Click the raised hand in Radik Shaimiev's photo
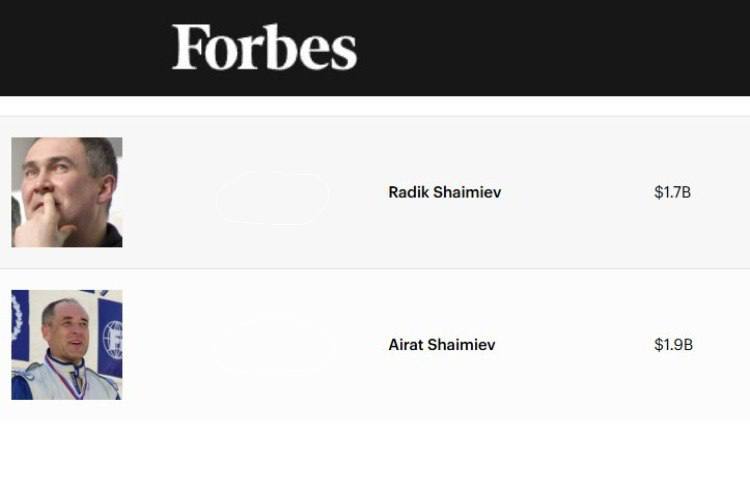Viewport: 750px width, 500px height. (x=40, y=225)
